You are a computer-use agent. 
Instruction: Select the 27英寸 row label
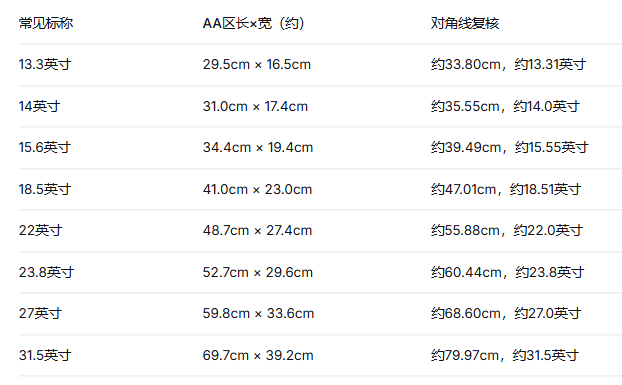[40, 314]
